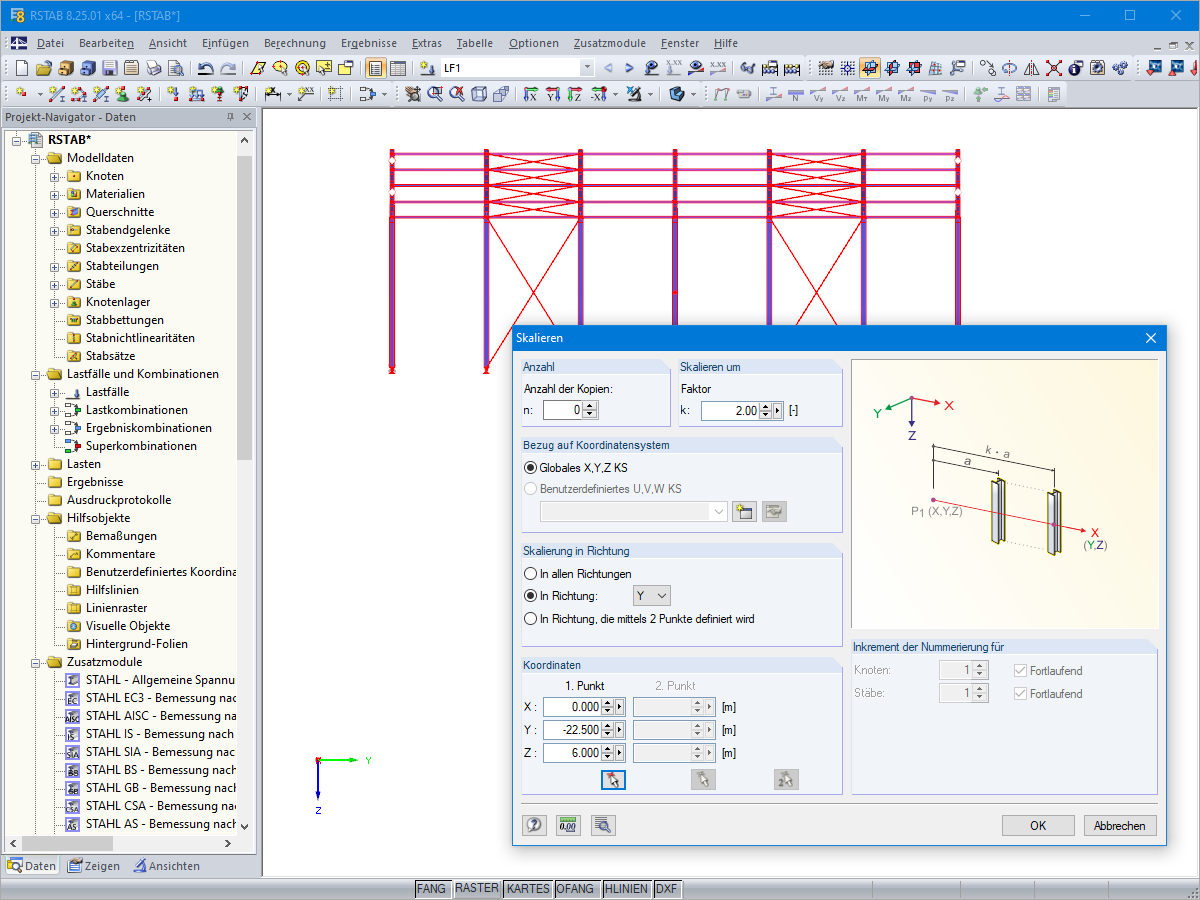Expand the Lastkombinationen tree node
Screen dimensions: 1200x900
(55, 410)
